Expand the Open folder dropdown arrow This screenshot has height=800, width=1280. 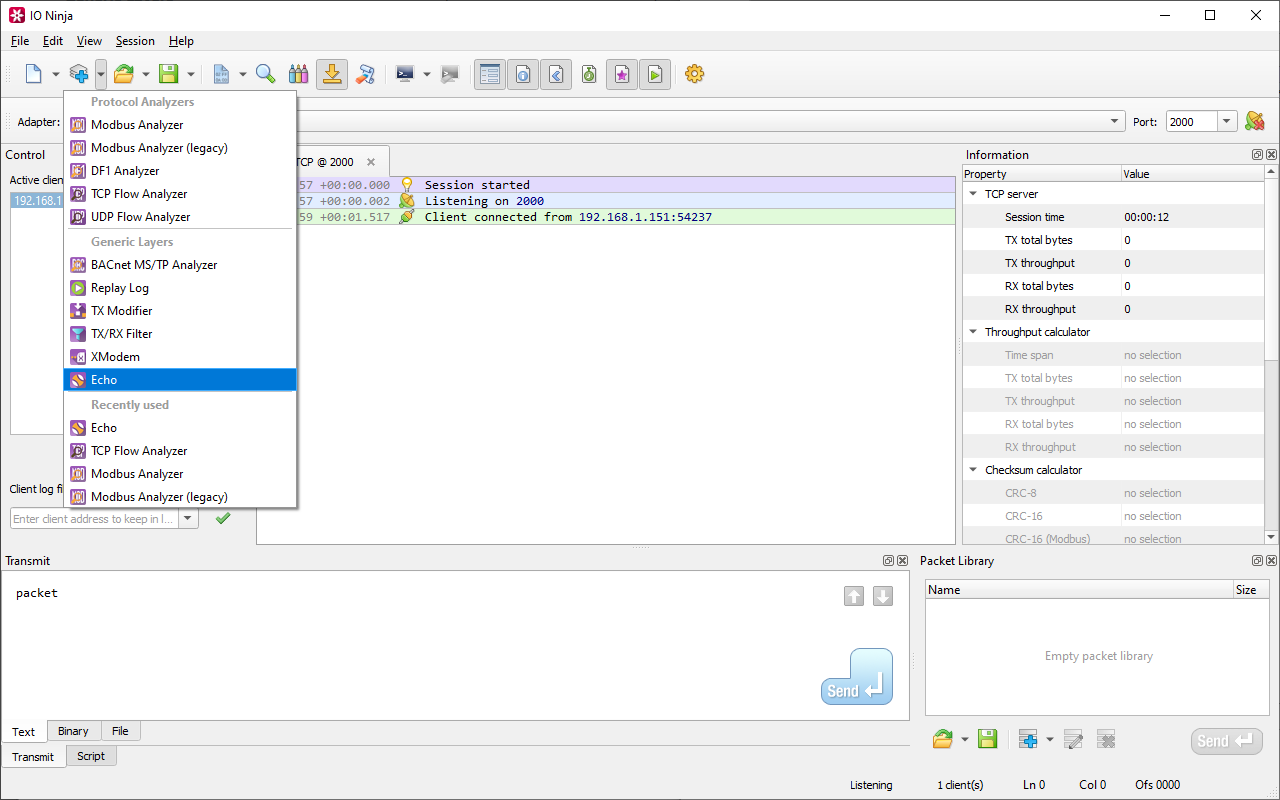[x=146, y=74]
